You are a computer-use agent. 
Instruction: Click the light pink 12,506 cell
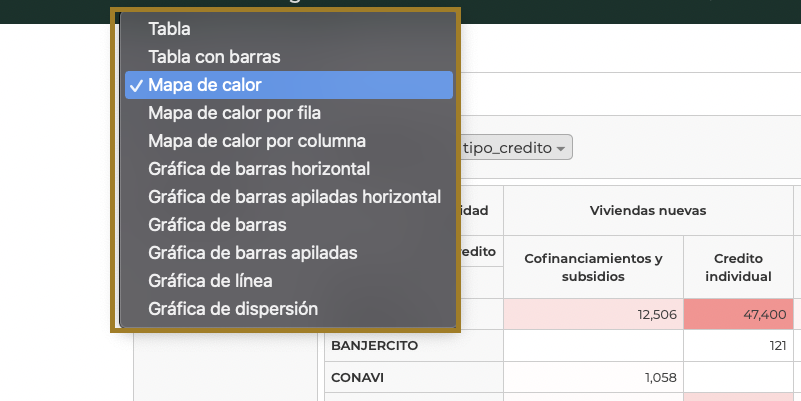tap(593, 314)
